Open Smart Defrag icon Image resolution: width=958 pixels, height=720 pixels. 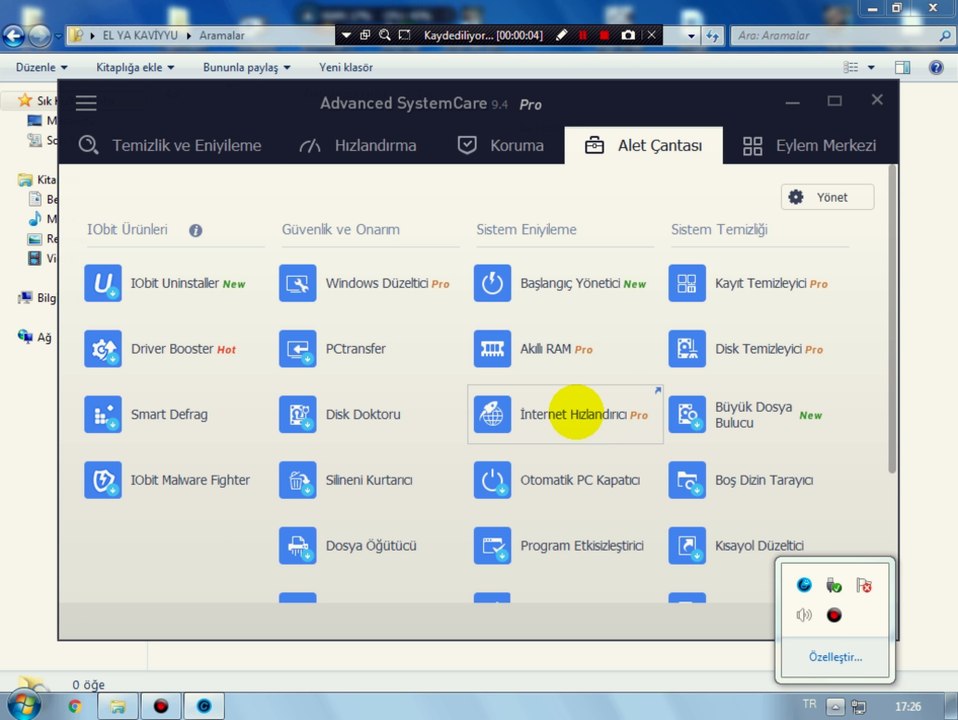[103, 414]
